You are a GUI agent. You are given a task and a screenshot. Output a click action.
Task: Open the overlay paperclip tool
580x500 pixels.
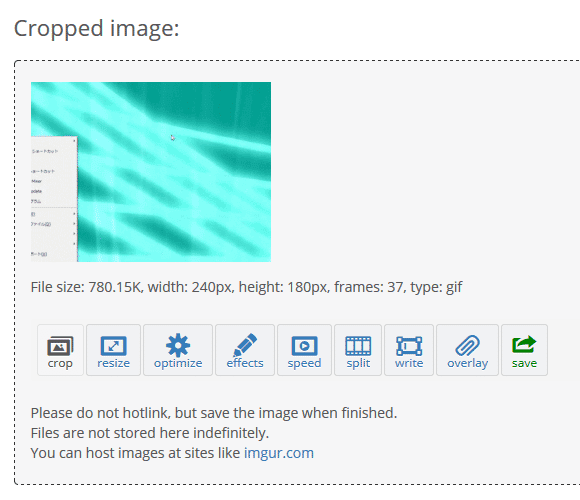click(x=468, y=350)
